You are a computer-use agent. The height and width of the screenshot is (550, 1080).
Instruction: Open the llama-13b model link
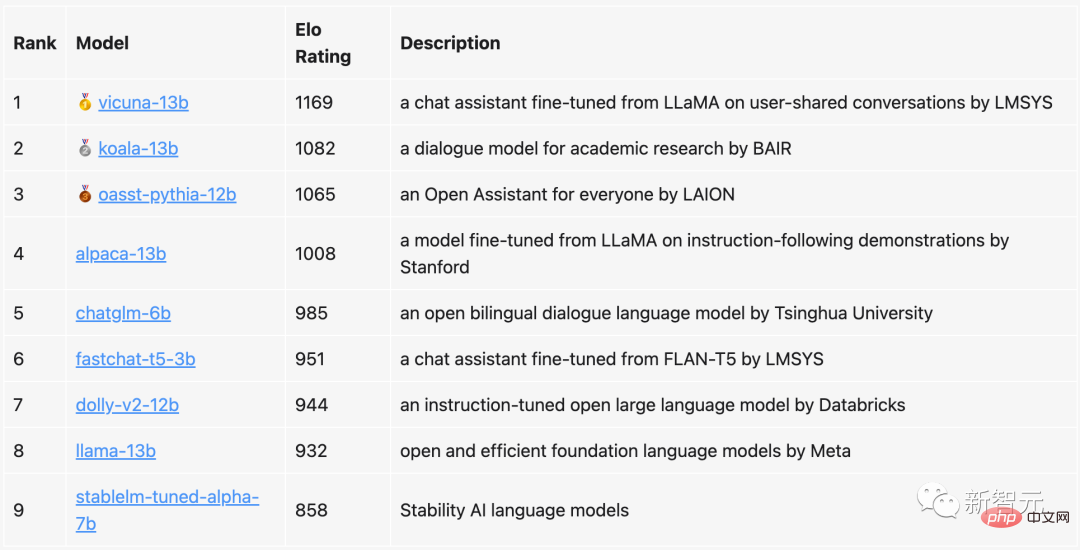pos(116,451)
